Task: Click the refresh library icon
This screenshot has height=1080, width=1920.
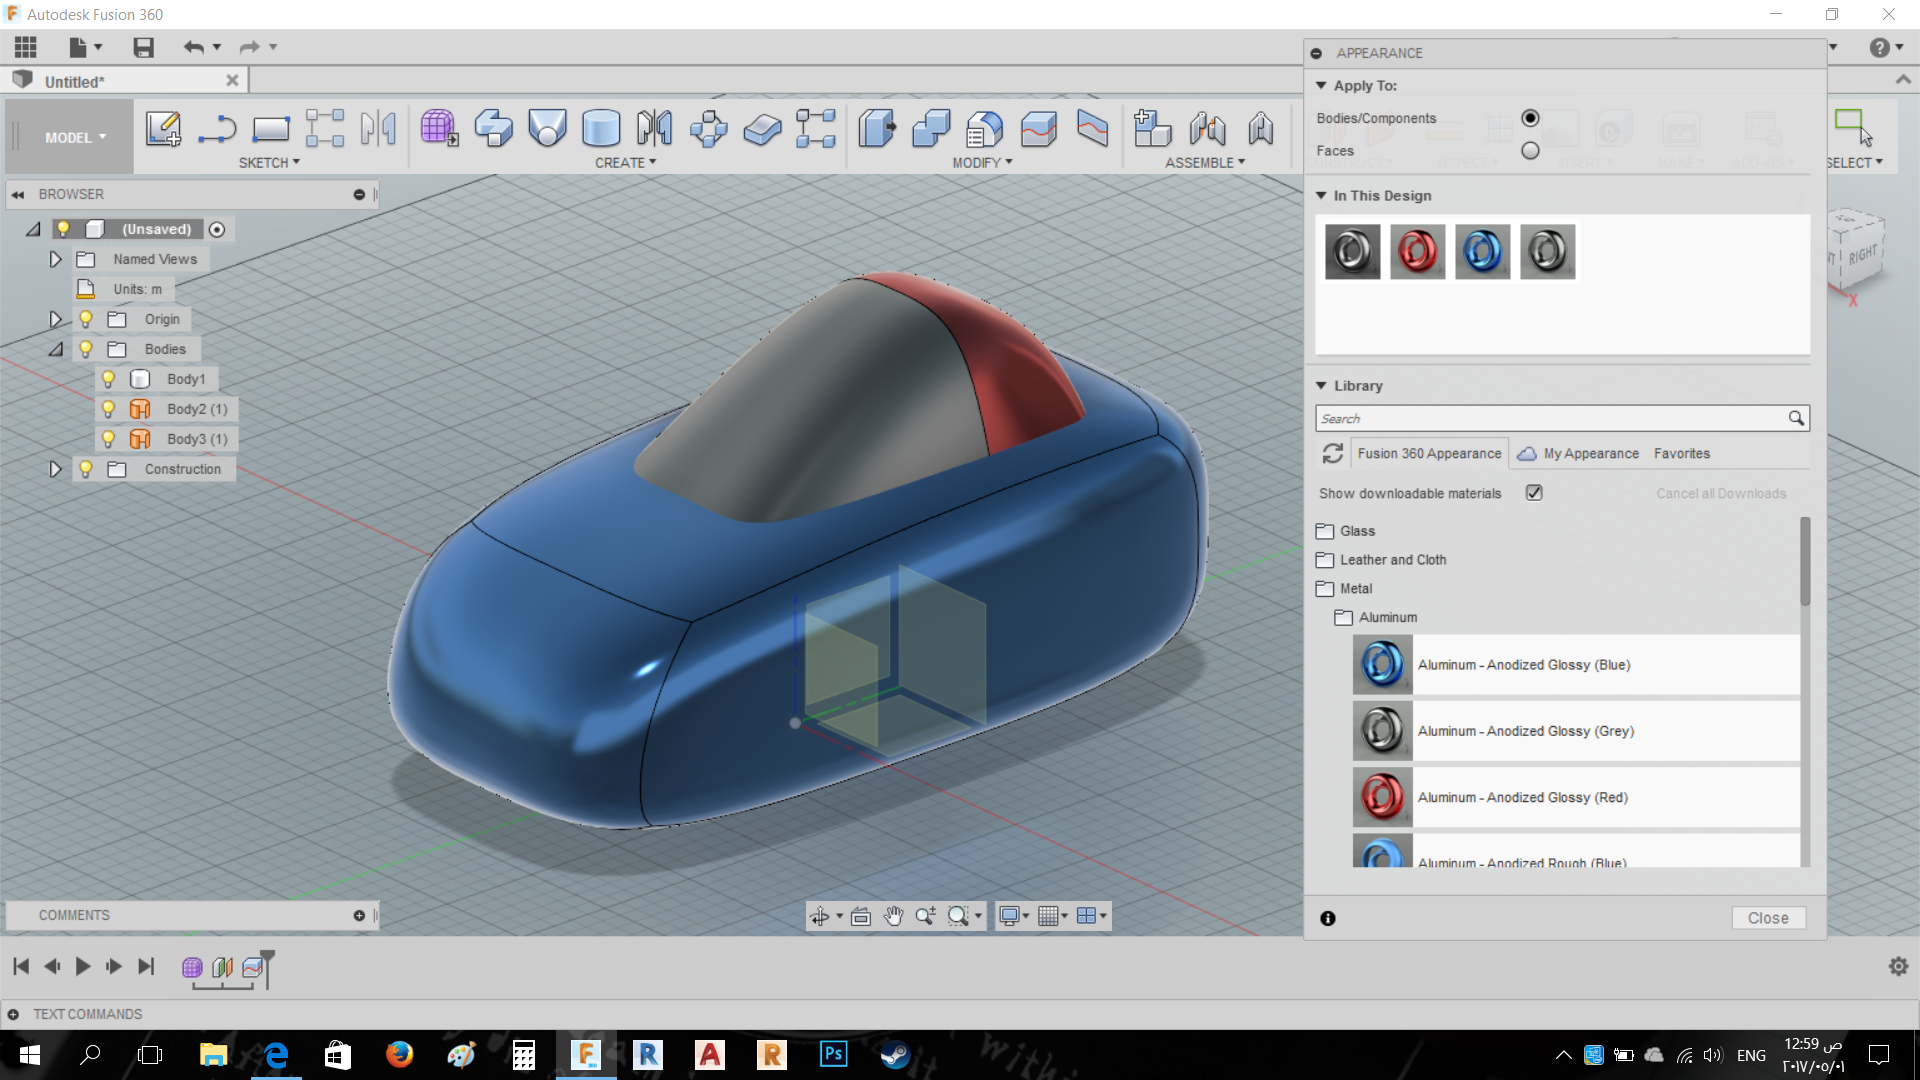Action: [x=1332, y=454]
